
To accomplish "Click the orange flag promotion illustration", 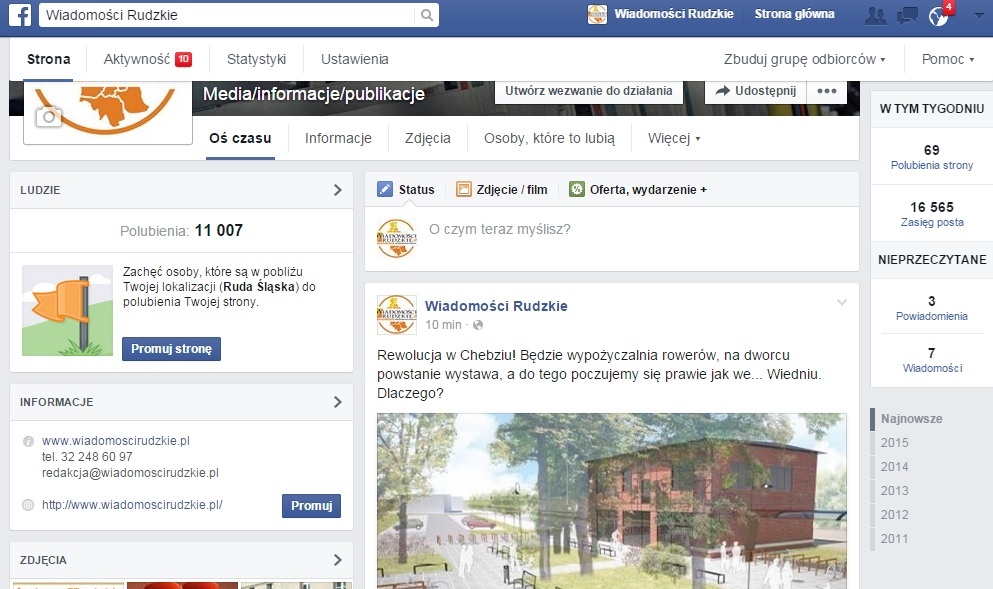I will (67, 310).
